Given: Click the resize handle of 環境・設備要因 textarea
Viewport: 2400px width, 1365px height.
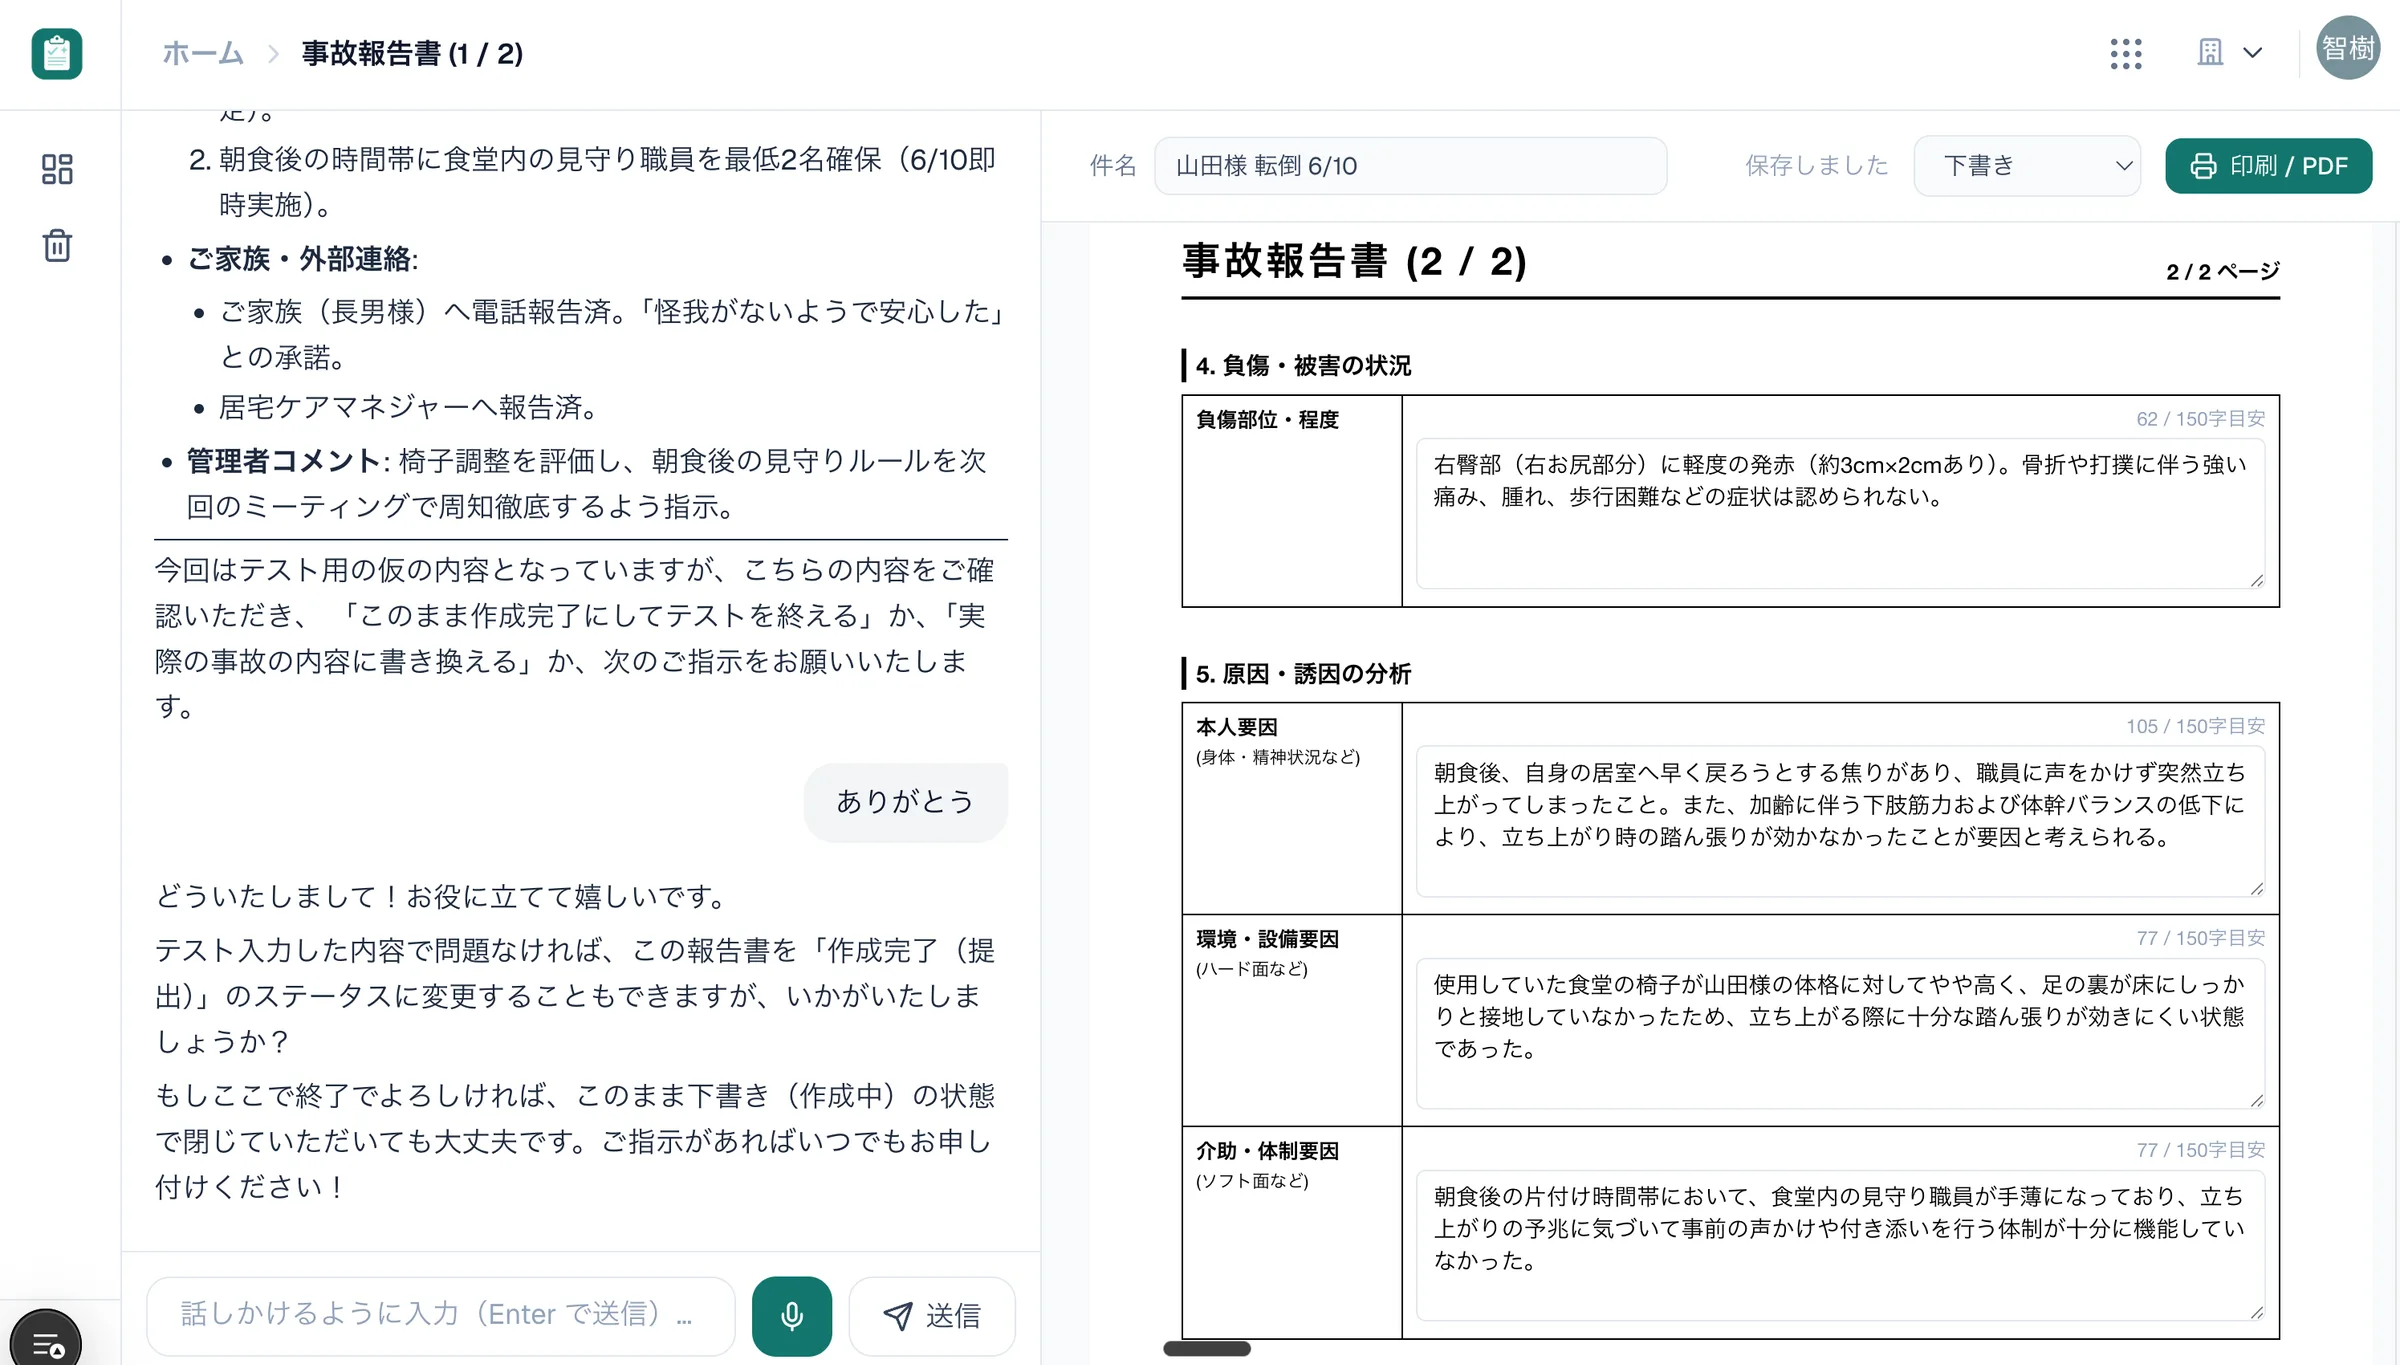Looking at the screenshot, I should [2256, 1100].
